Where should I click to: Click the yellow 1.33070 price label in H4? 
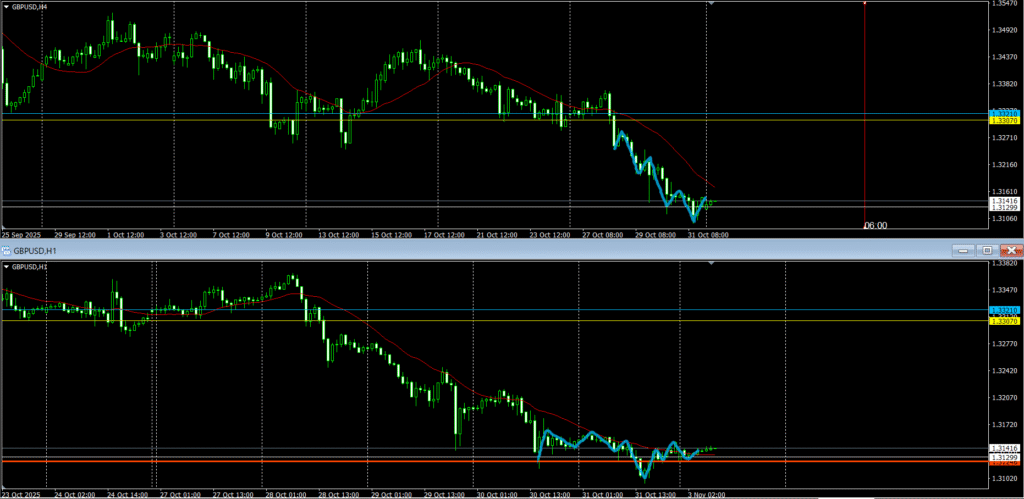coord(1004,120)
